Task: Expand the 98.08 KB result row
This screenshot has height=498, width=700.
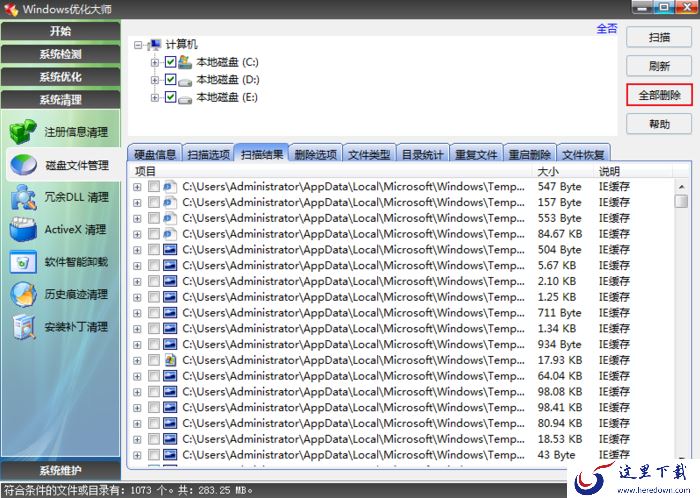Action: [137, 392]
